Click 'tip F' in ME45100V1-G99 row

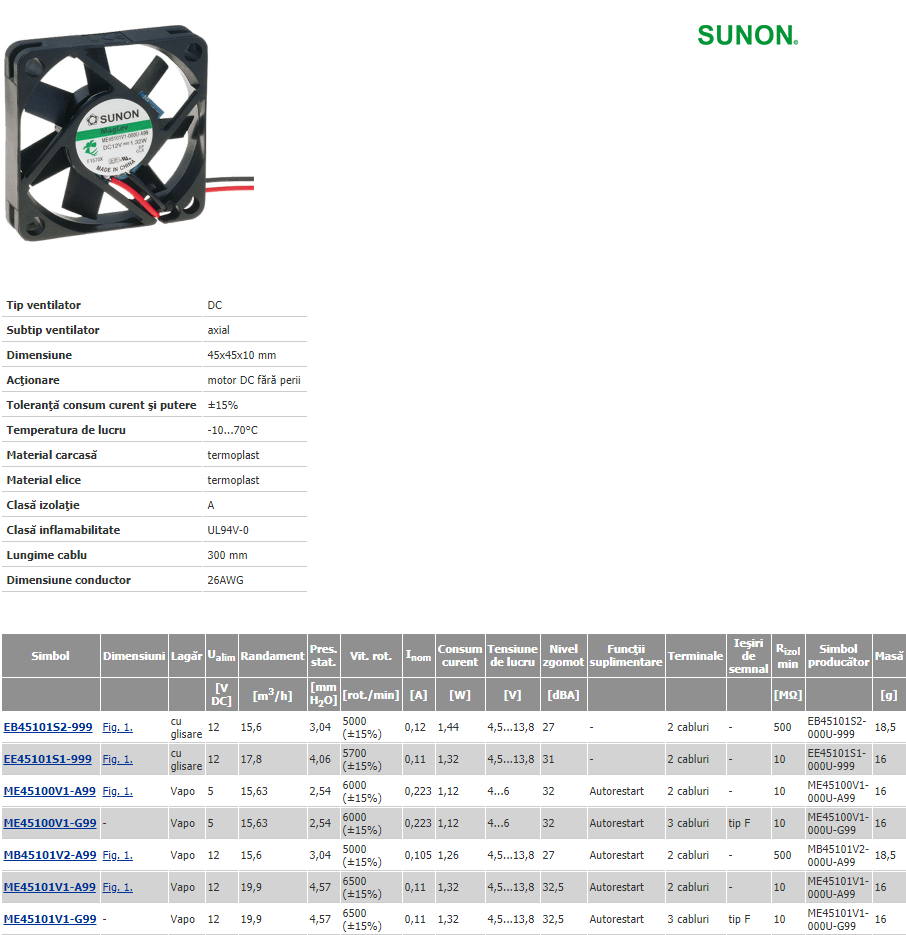click(x=740, y=823)
